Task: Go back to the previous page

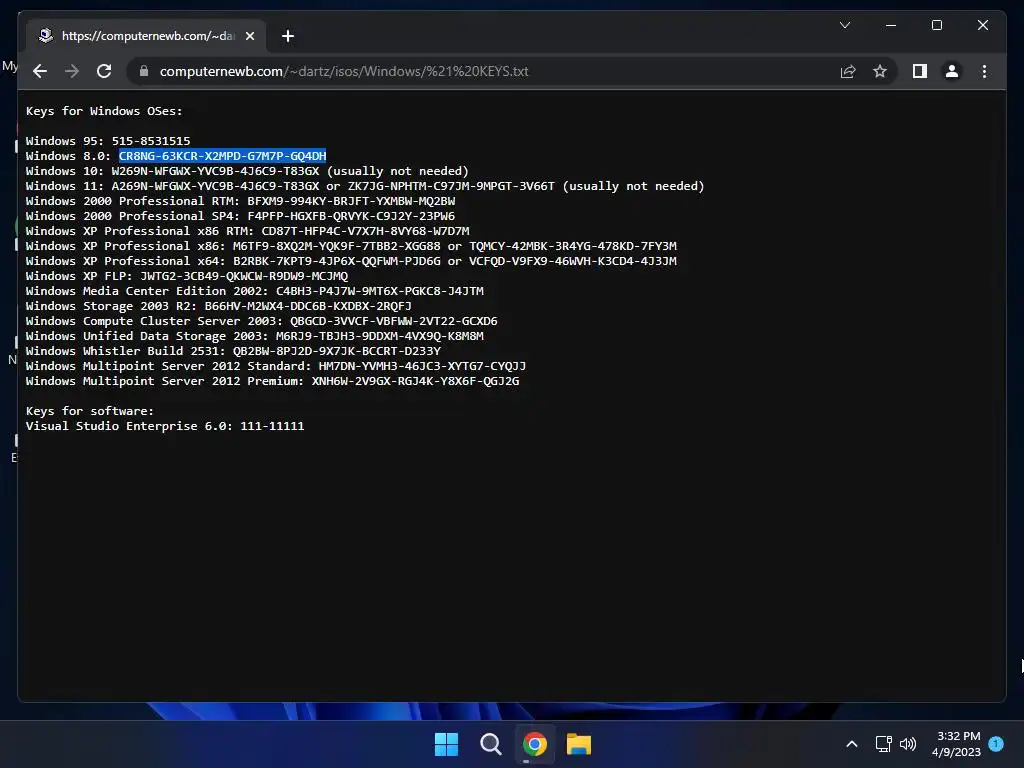Action: pyautogui.click(x=40, y=71)
